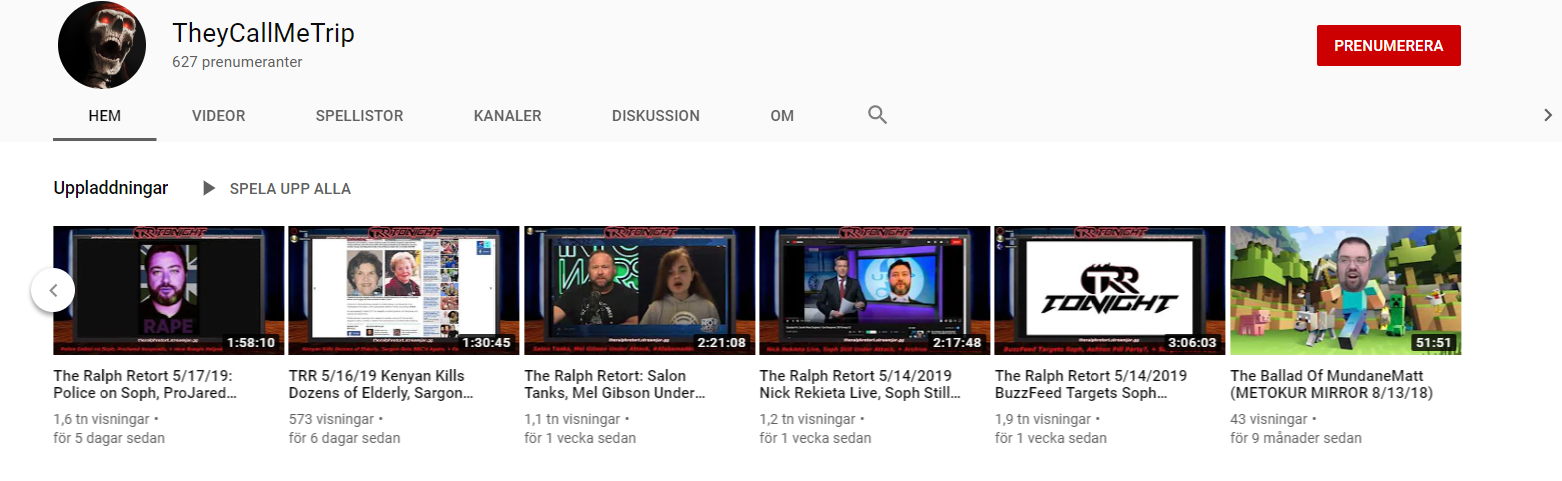Click title Nick Rekieta Live, Soph Still
1562x481 pixels.
click(860, 385)
